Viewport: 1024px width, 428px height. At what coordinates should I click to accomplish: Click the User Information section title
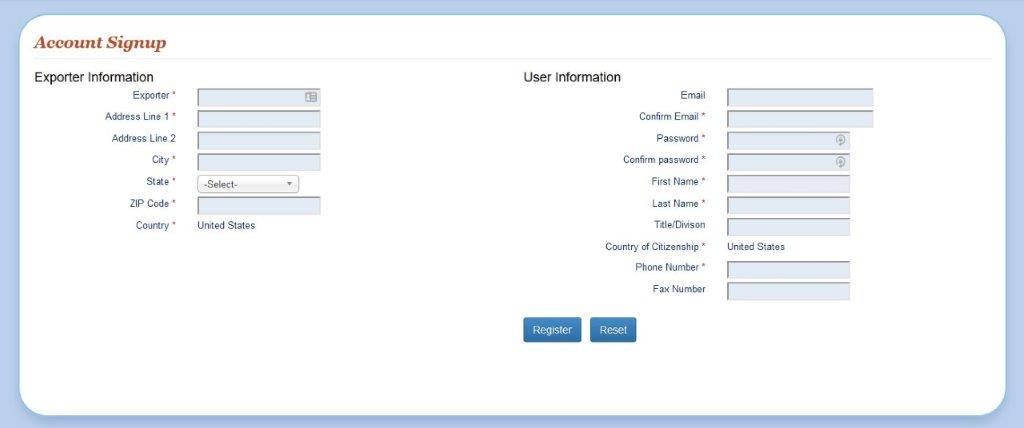572,77
